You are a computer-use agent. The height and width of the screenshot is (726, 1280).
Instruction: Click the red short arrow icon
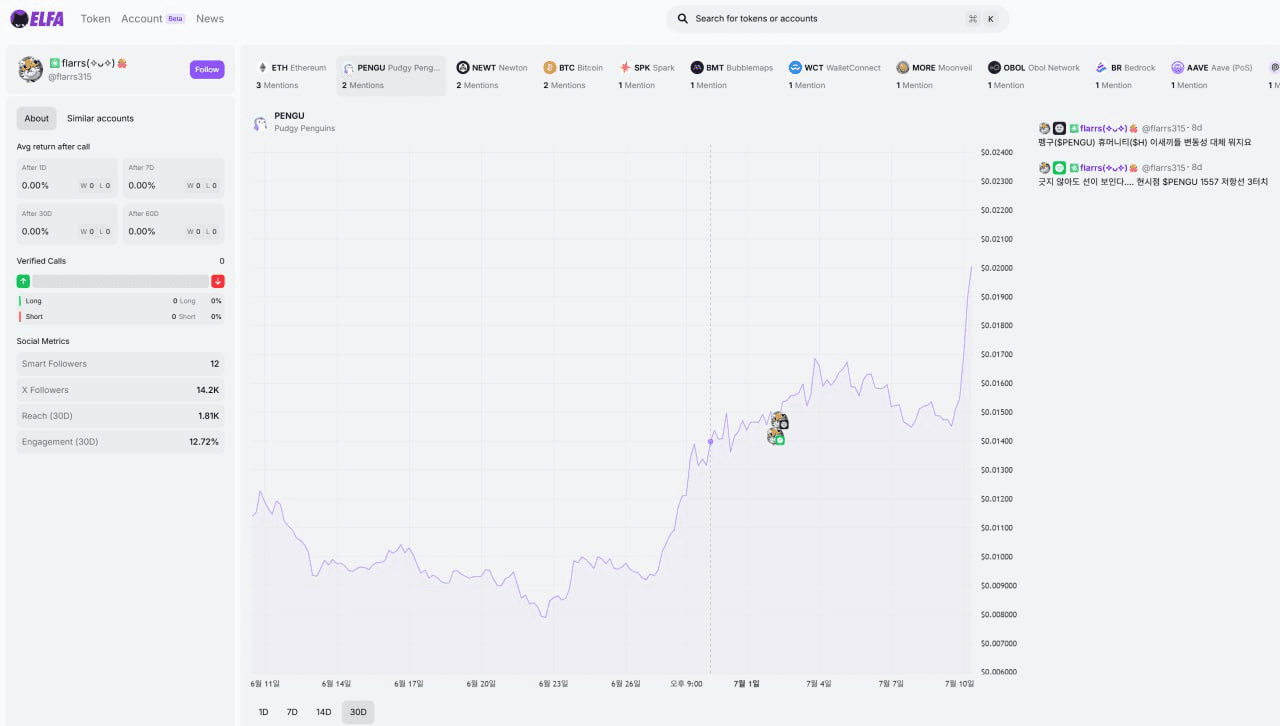(218, 281)
